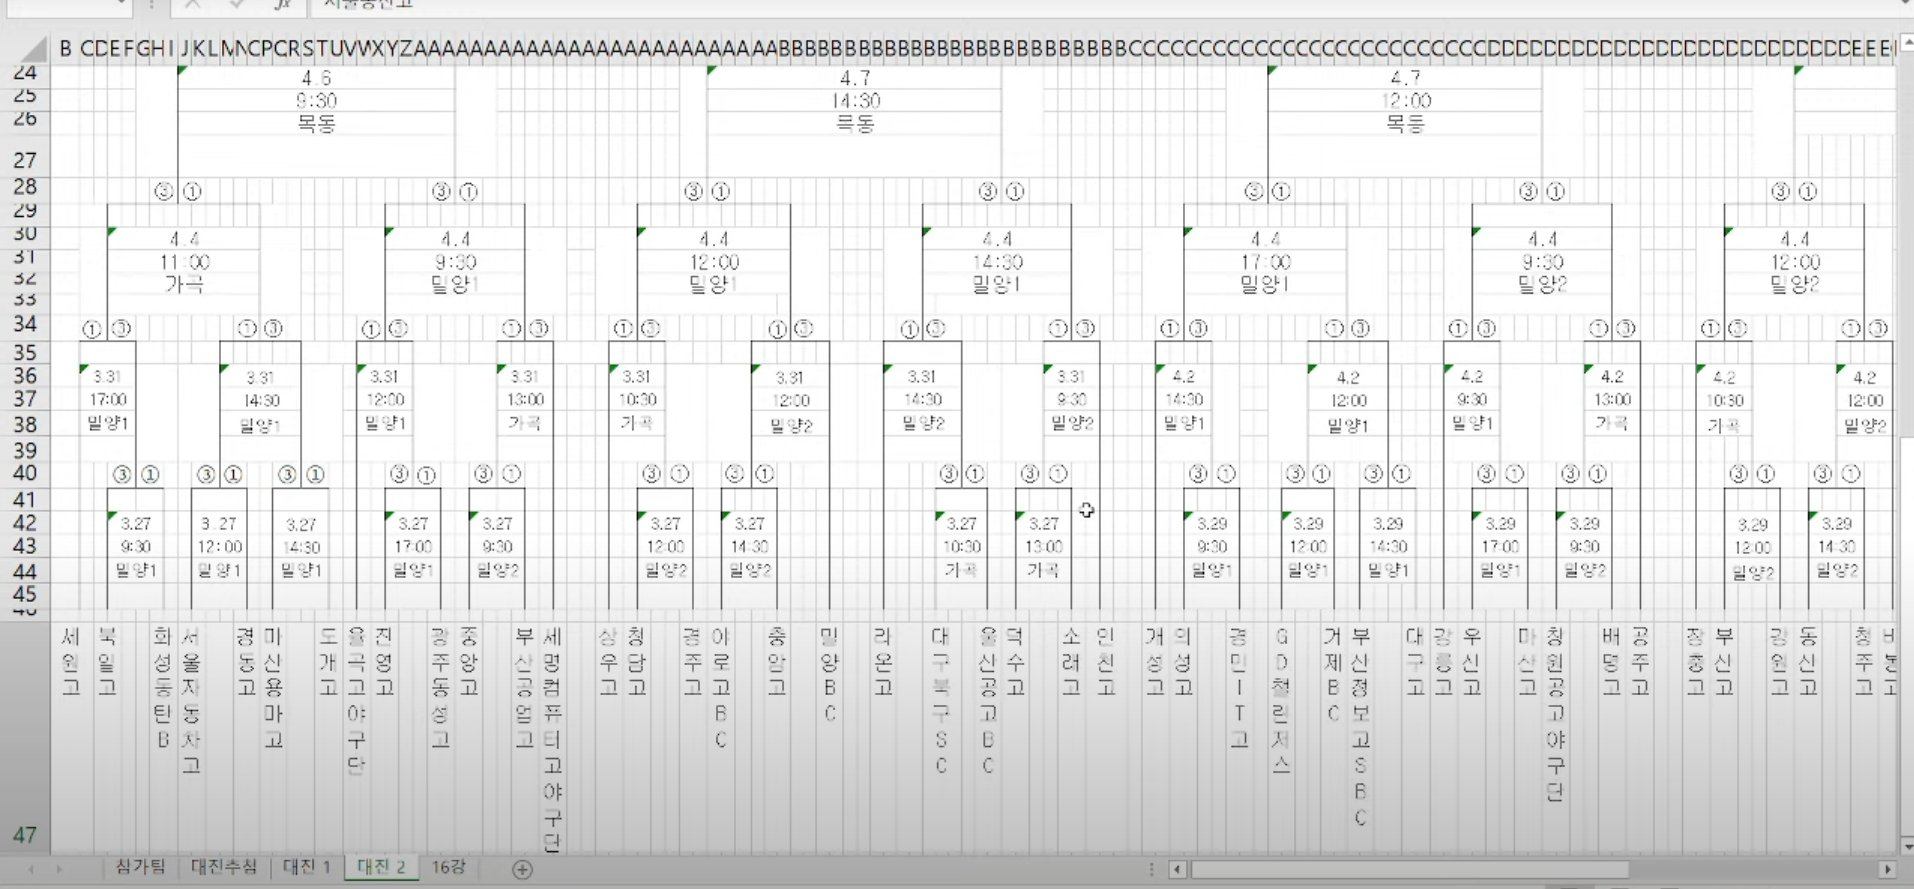Open the Name Box dropdown arrow

[122, 5]
